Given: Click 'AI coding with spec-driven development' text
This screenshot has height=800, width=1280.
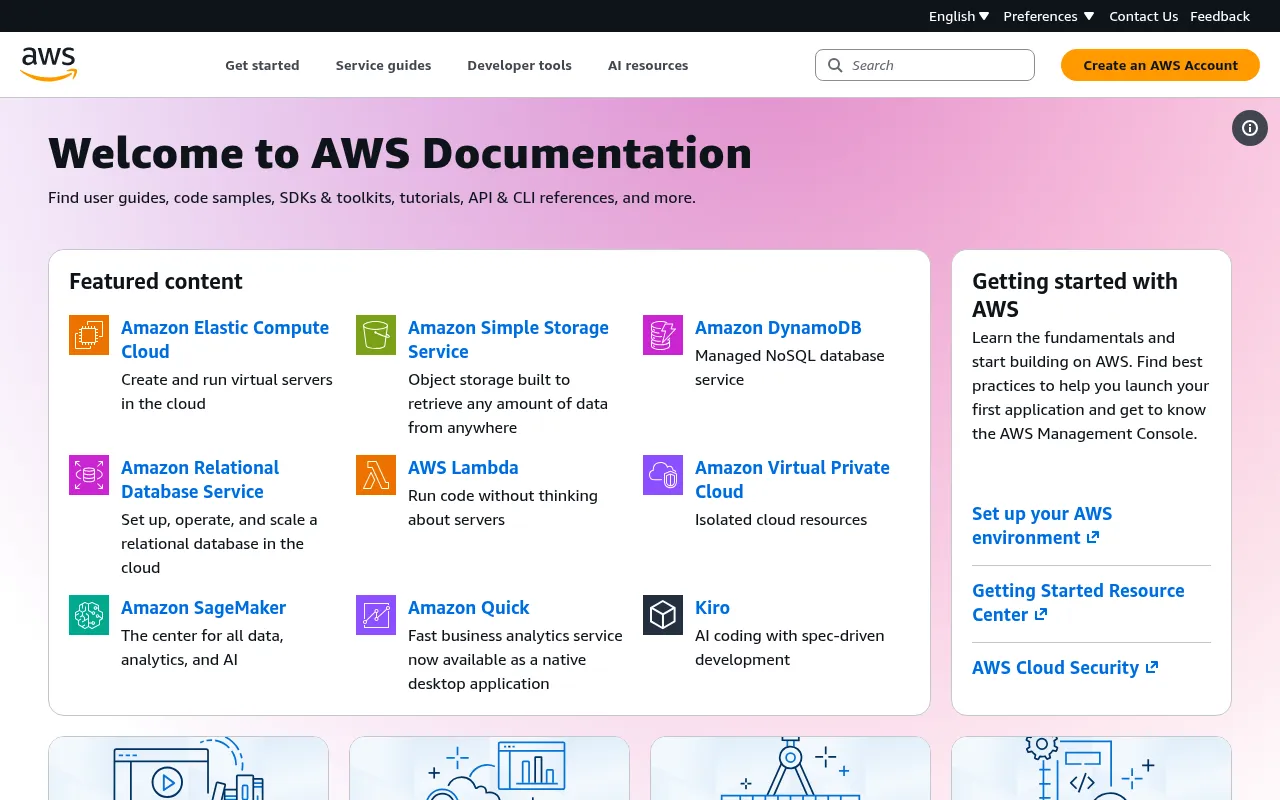Looking at the screenshot, I should [x=790, y=647].
